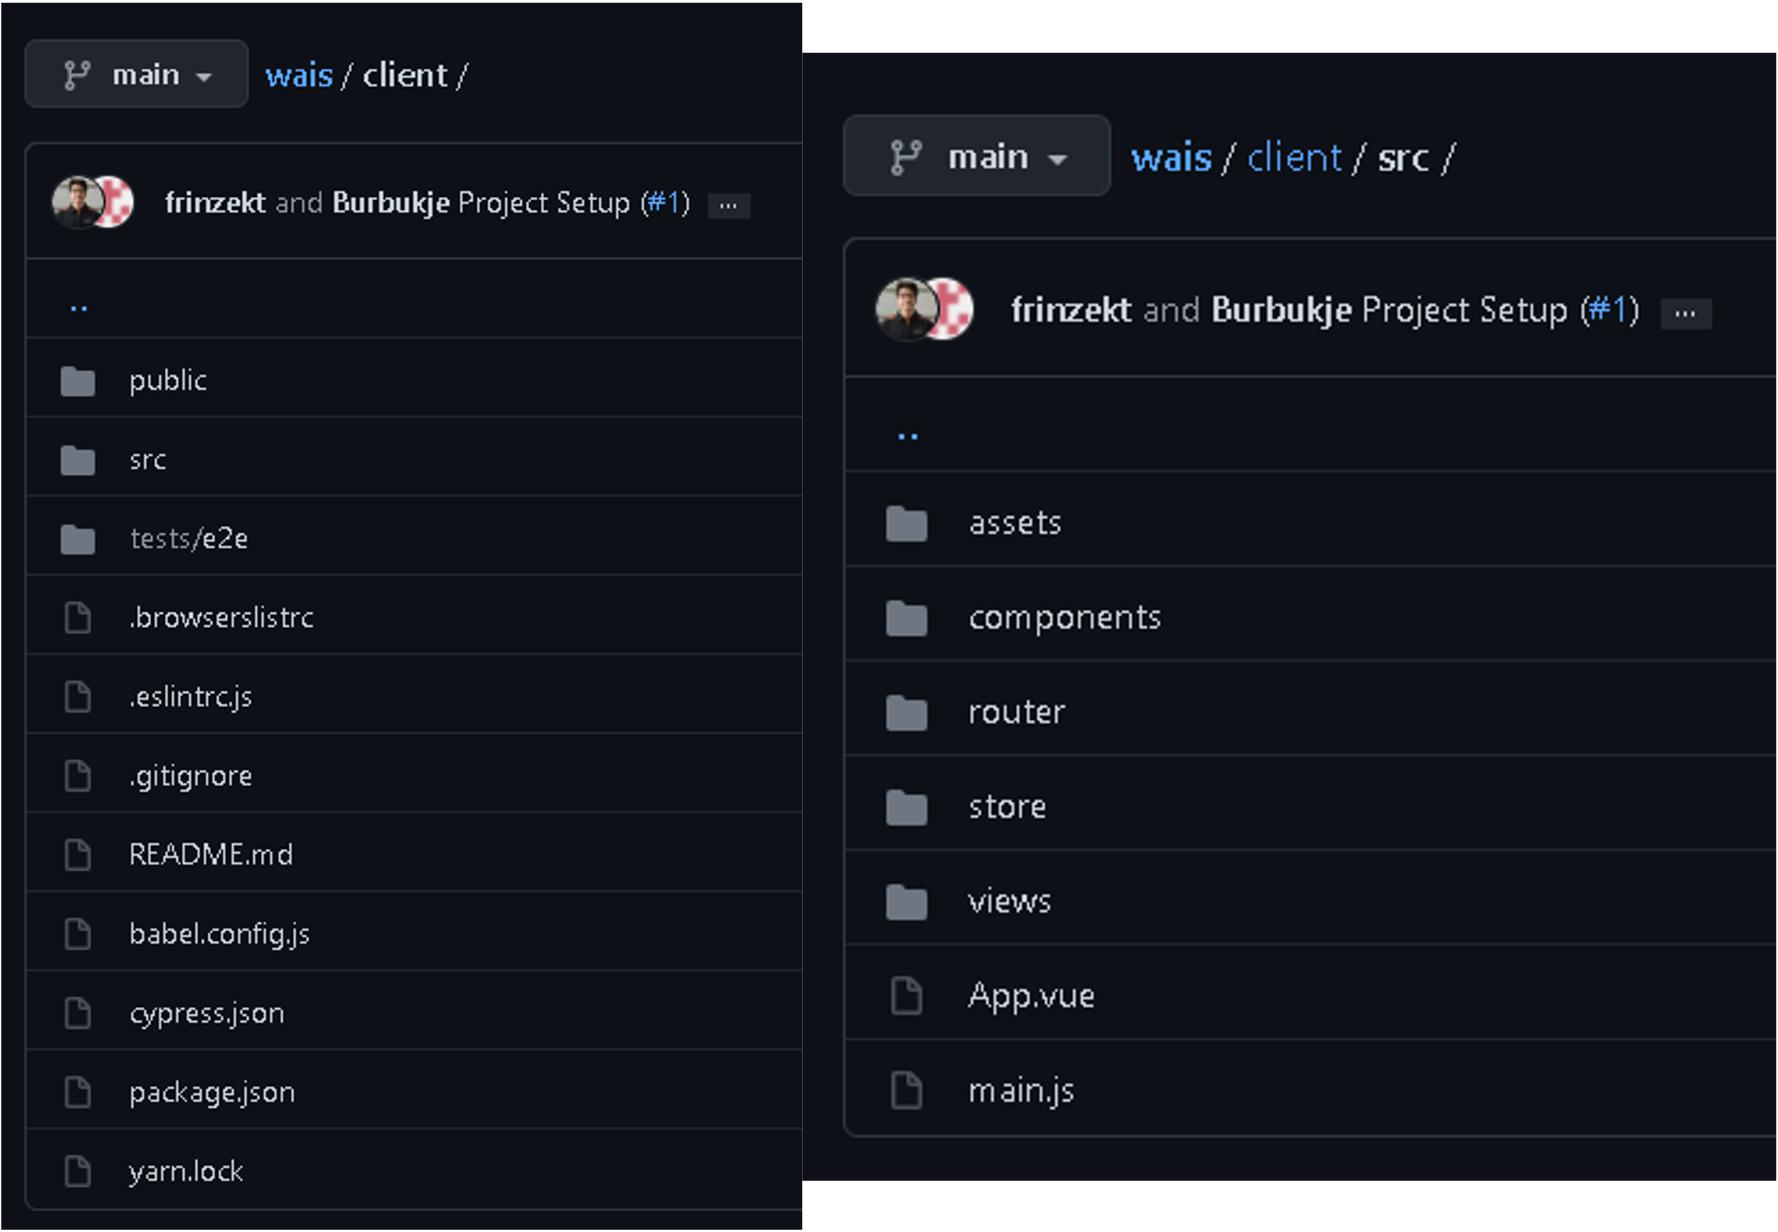The height and width of the screenshot is (1232, 1778).
Task: Open .gitignore file
Action: [190, 776]
